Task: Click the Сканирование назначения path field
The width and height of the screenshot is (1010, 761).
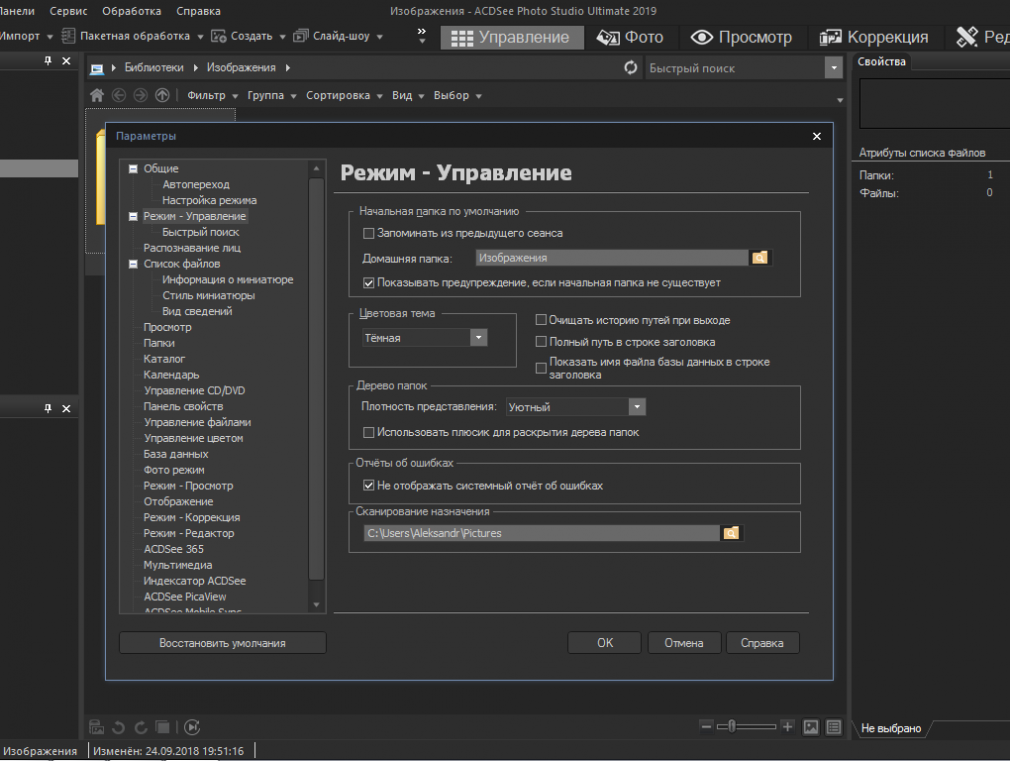Action: [x=541, y=533]
